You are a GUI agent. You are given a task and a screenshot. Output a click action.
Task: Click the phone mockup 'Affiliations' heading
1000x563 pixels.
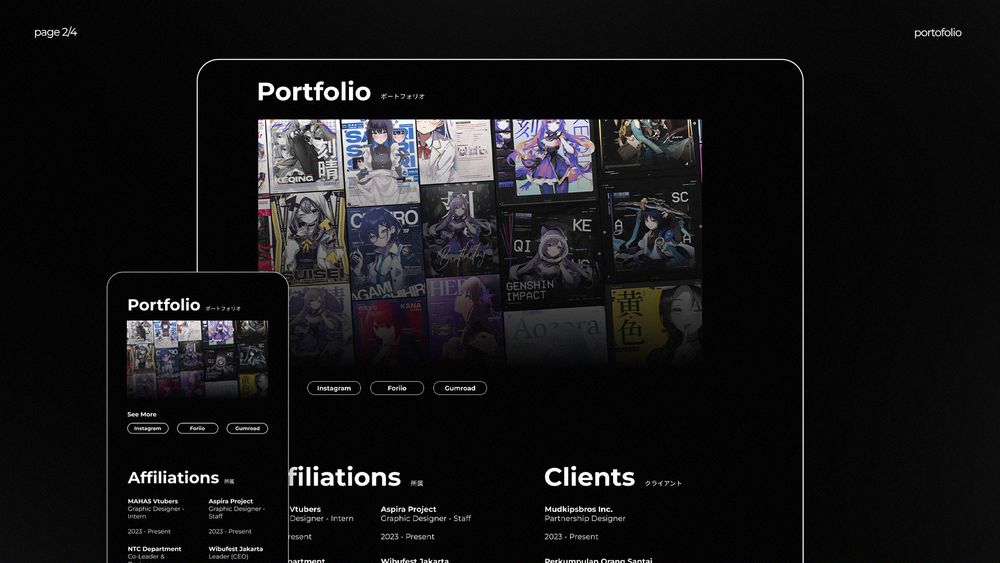173,478
